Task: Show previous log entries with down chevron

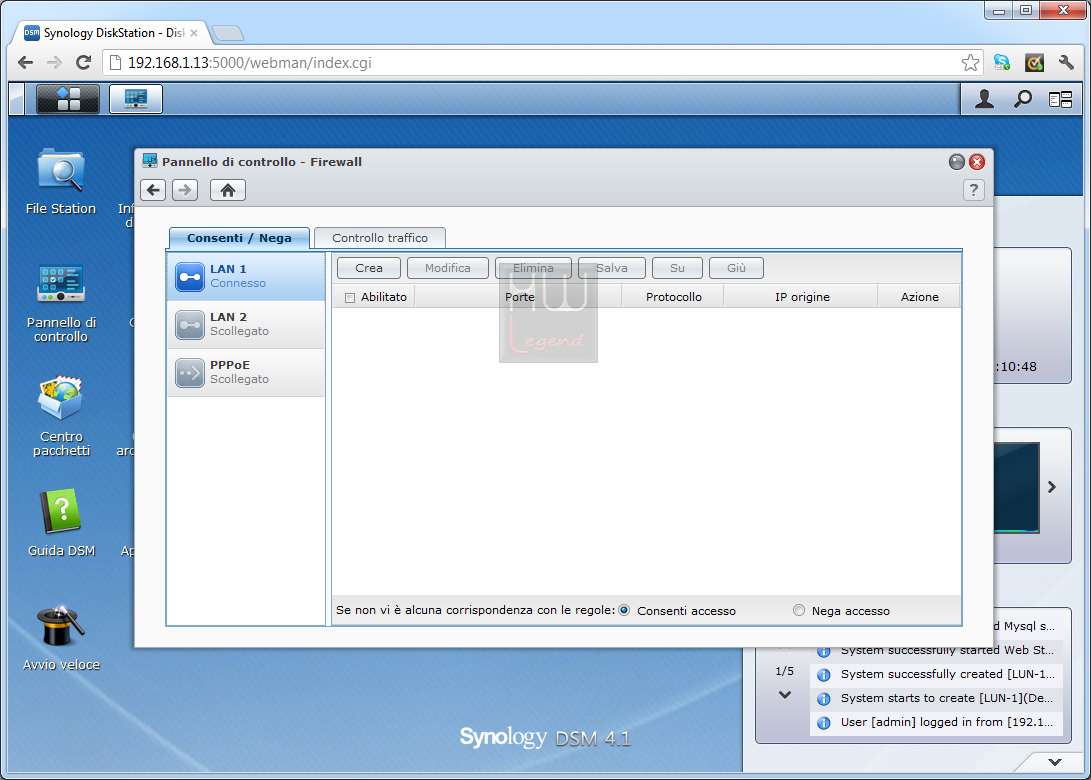Action: [x=785, y=694]
